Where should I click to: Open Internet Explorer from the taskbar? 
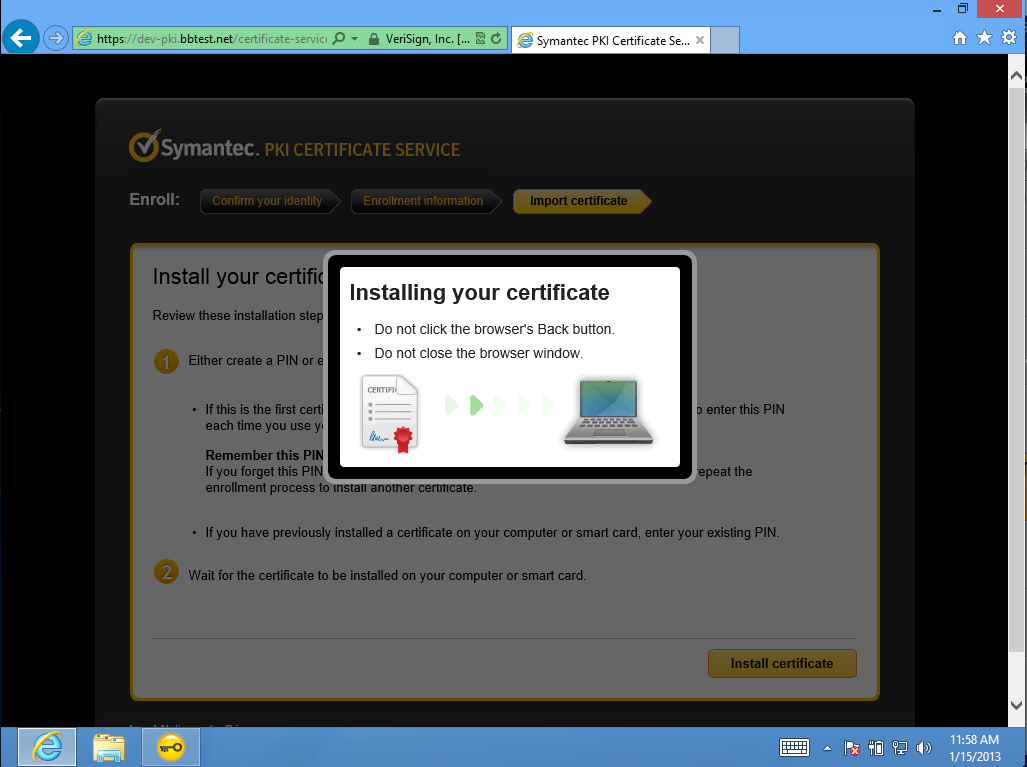click(x=47, y=747)
